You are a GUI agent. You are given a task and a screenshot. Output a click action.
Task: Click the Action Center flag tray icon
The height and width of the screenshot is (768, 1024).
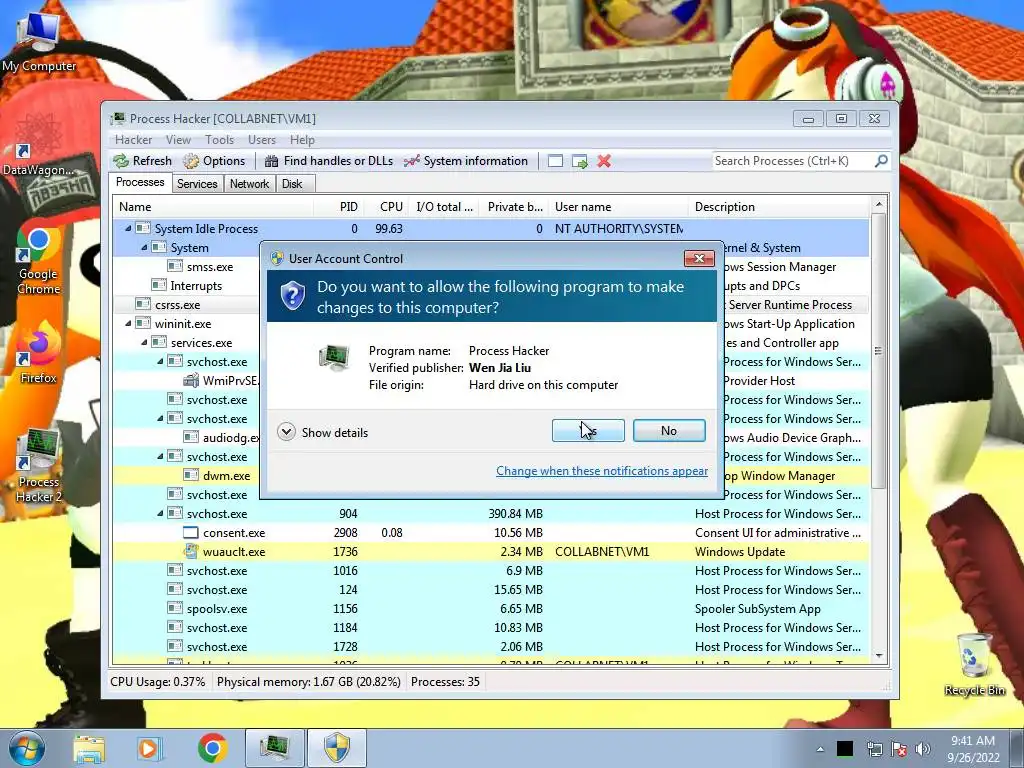pos(899,749)
